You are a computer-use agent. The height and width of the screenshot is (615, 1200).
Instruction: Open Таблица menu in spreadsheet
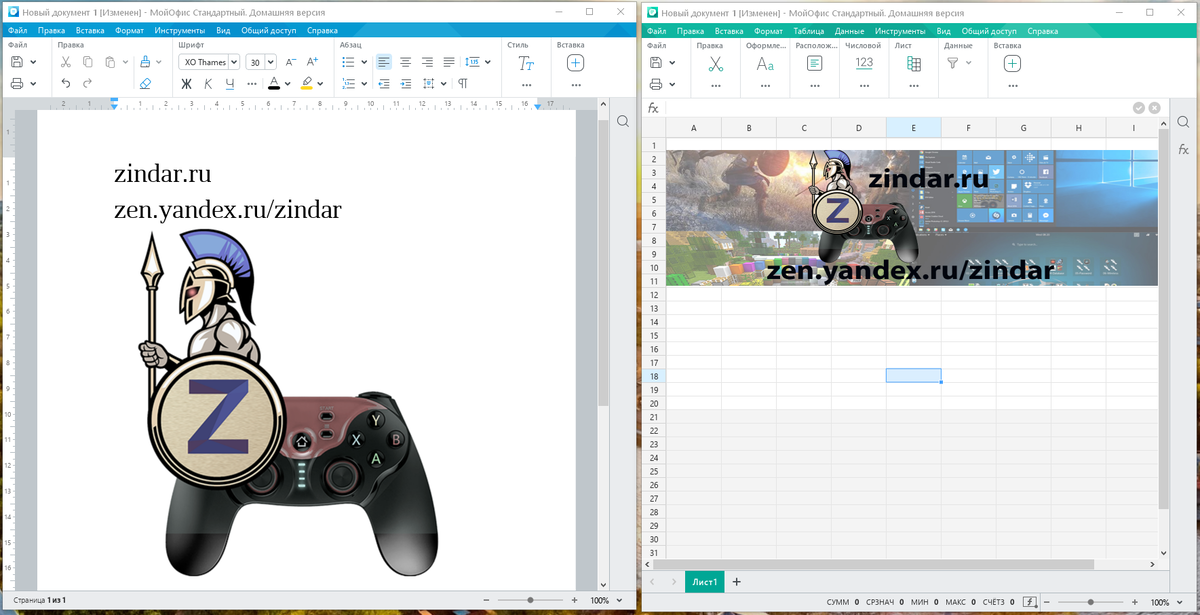(x=809, y=31)
